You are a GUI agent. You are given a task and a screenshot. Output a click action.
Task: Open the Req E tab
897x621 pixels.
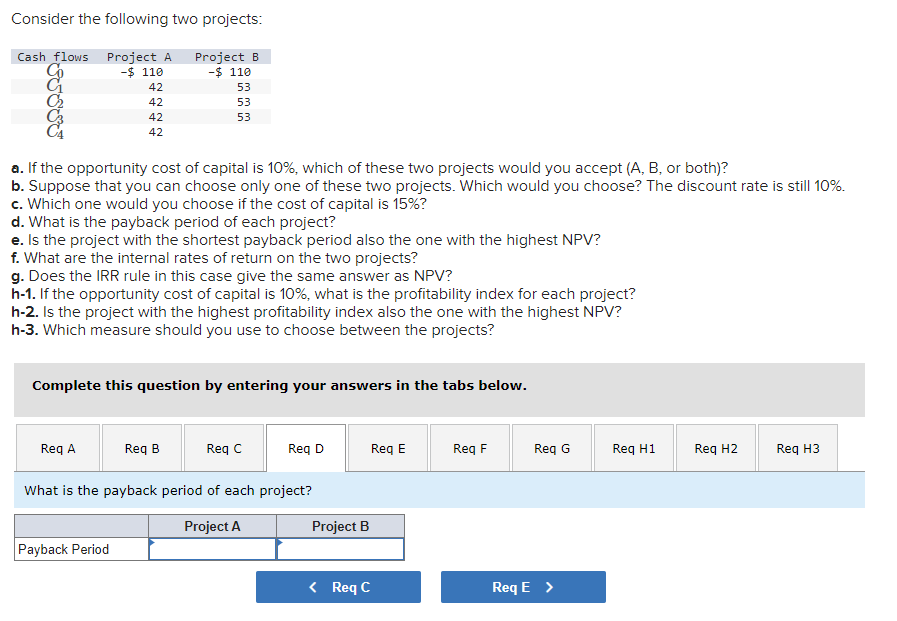click(x=387, y=447)
